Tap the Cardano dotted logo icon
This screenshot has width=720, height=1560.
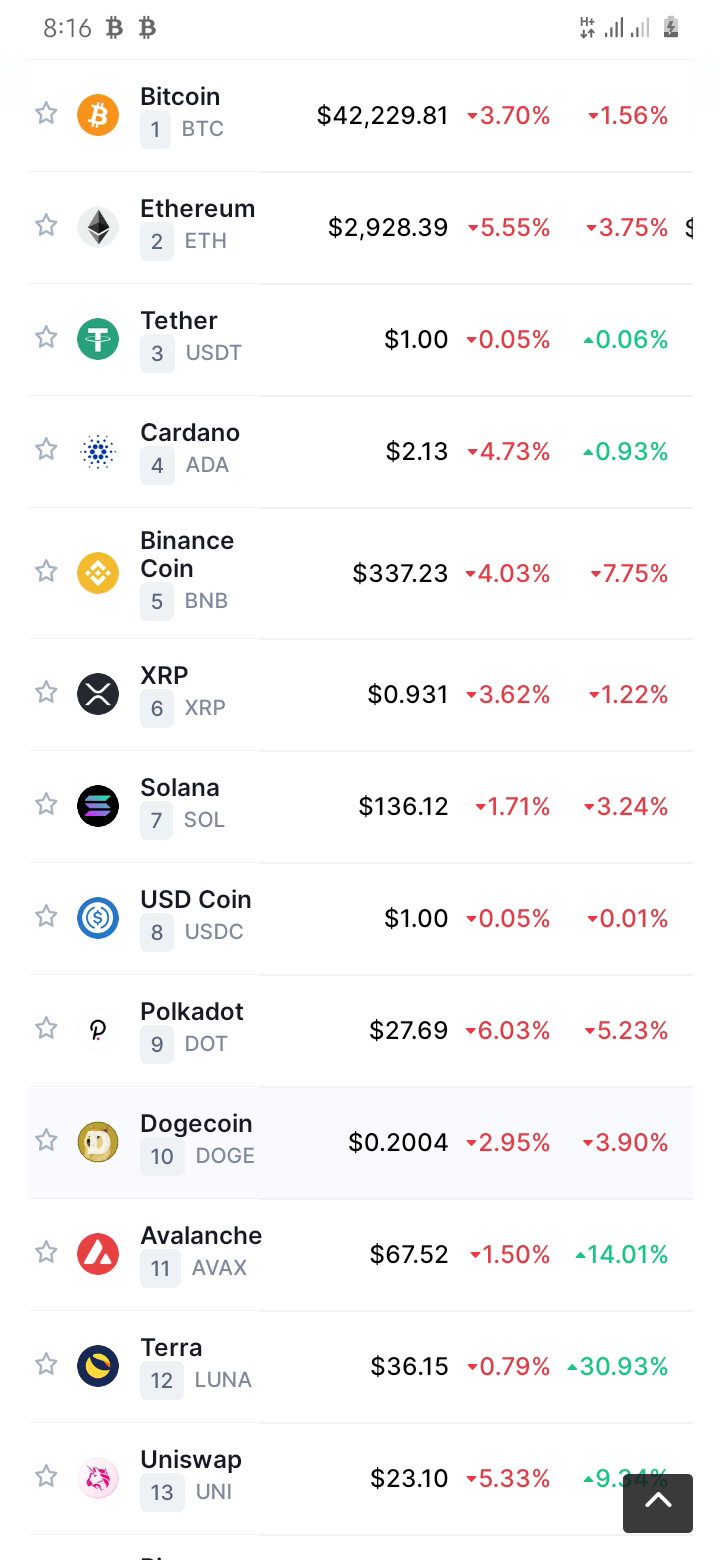click(x=98, y=452)
